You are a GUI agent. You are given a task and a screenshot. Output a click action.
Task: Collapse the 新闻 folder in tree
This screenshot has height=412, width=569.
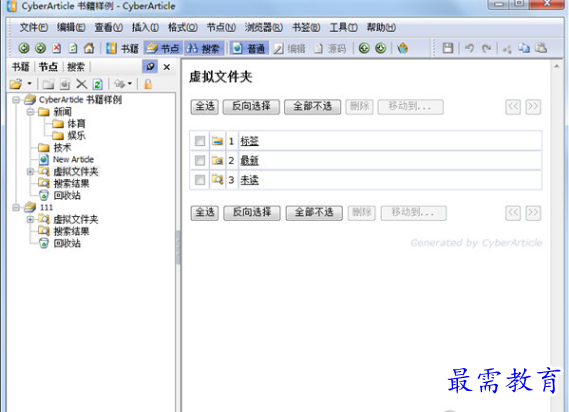coord(30,111)
